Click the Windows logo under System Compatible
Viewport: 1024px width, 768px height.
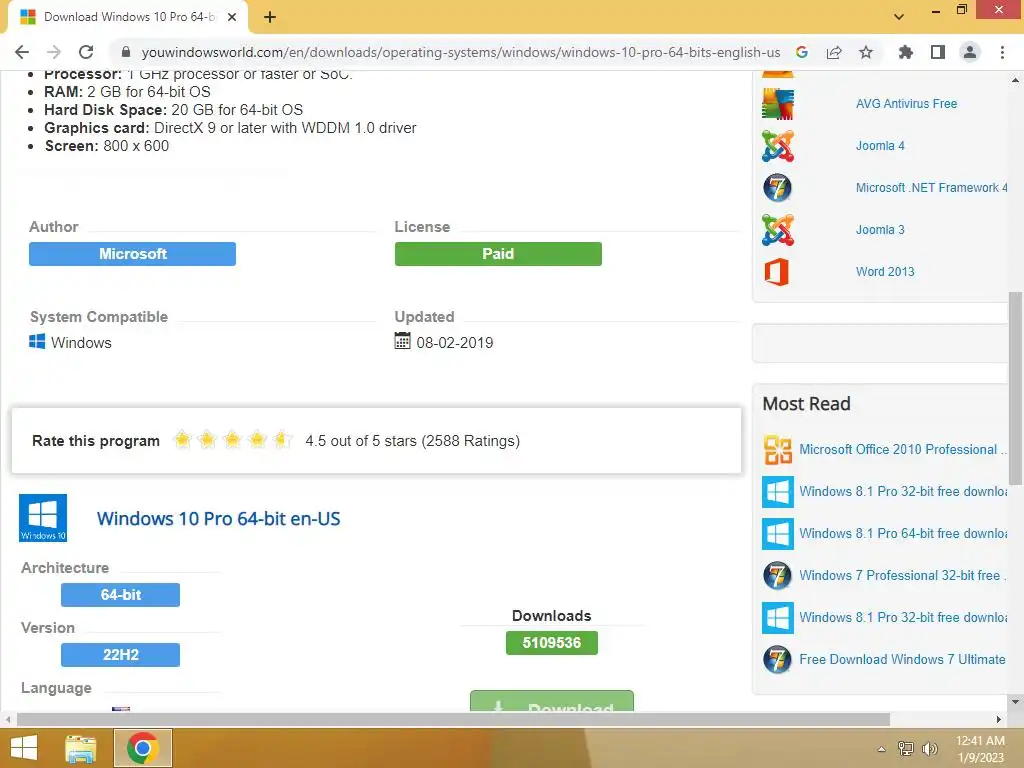point(37,342)
